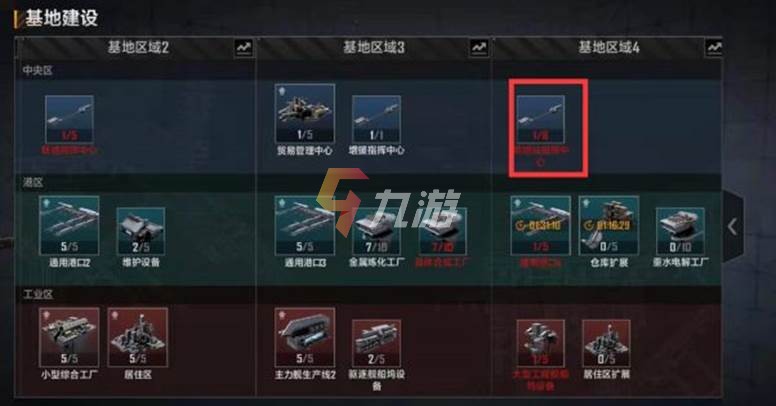Select 主力舰生产线2 in industrial zone
The image size is (776, 406).
[304, 337]
